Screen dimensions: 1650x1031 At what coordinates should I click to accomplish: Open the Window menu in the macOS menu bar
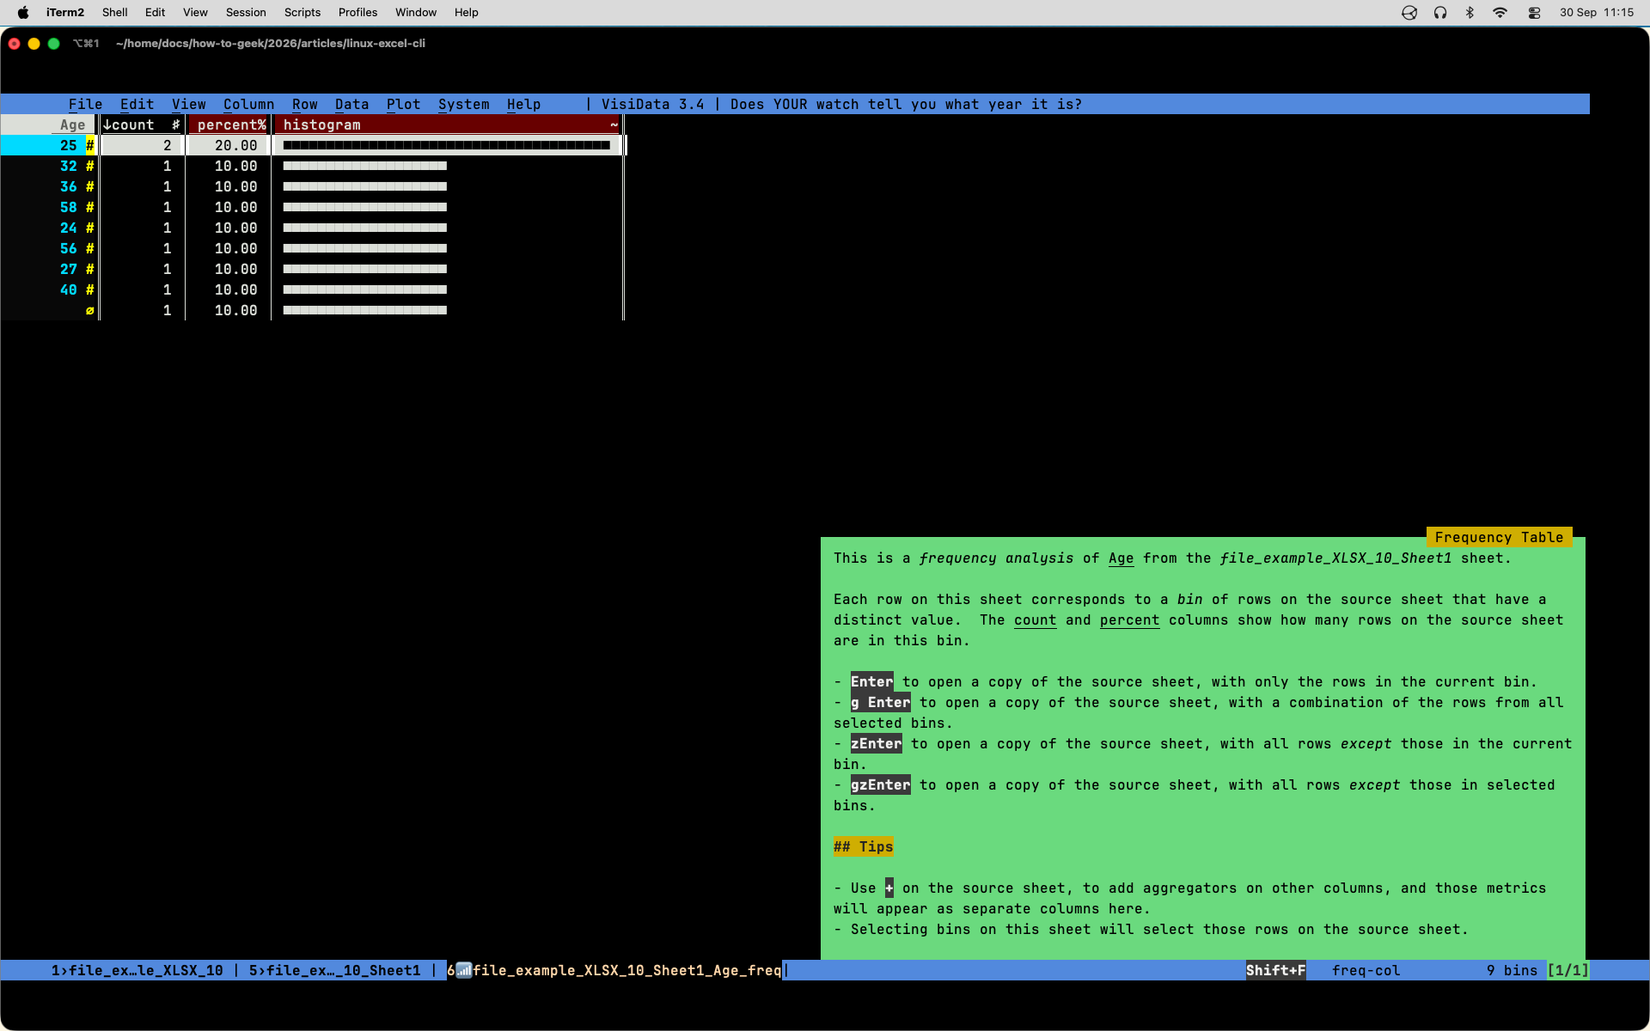[x=416, y=13]
